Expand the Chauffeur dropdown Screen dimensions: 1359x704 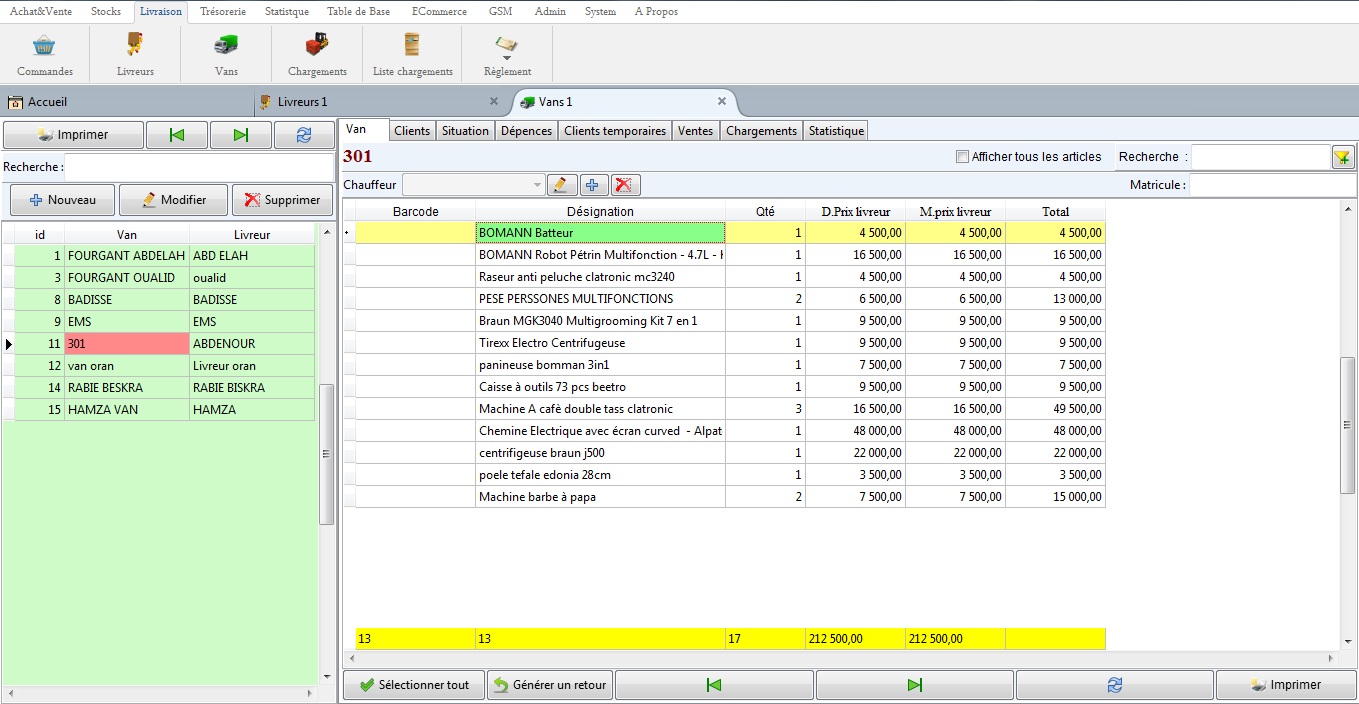(x=537, y=185)
